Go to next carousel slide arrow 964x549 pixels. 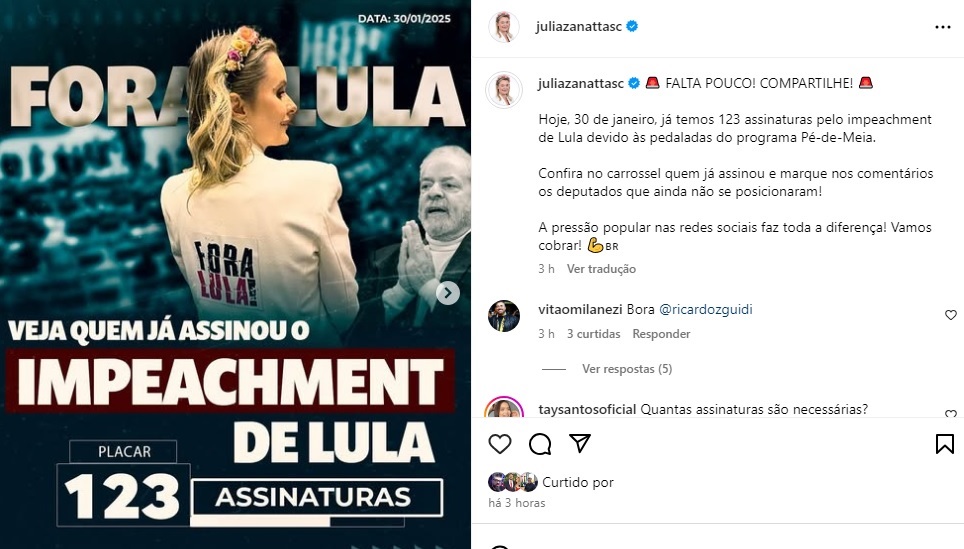point(448,293)
